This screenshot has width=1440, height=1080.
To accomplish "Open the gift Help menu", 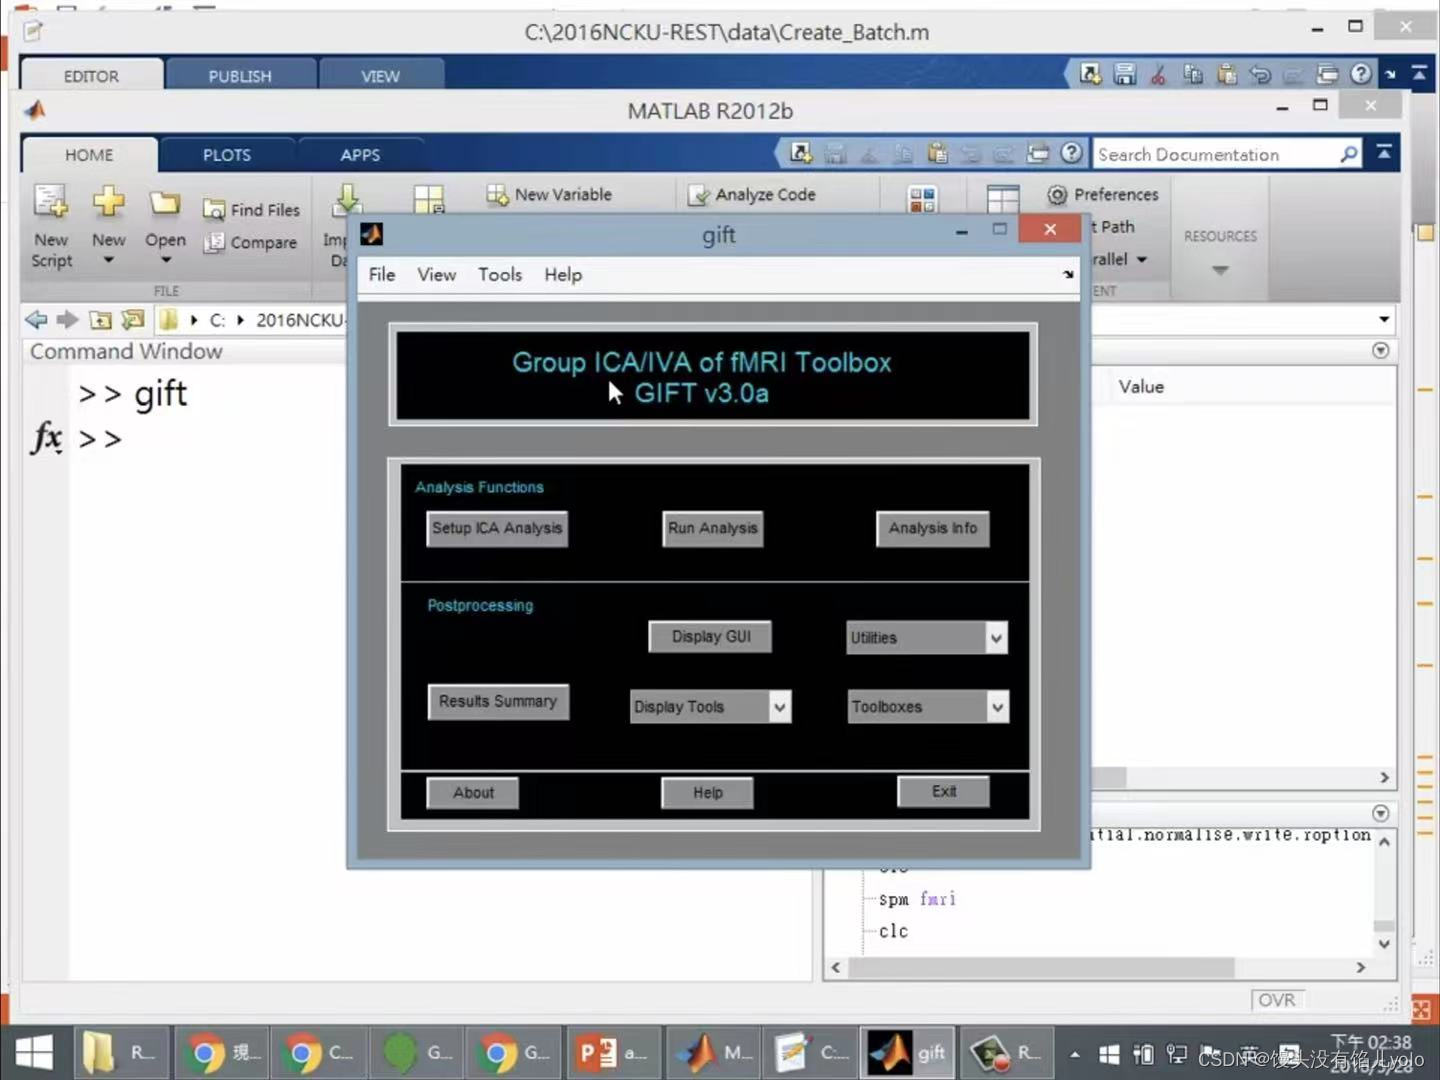I will click(x=563, y=275).
